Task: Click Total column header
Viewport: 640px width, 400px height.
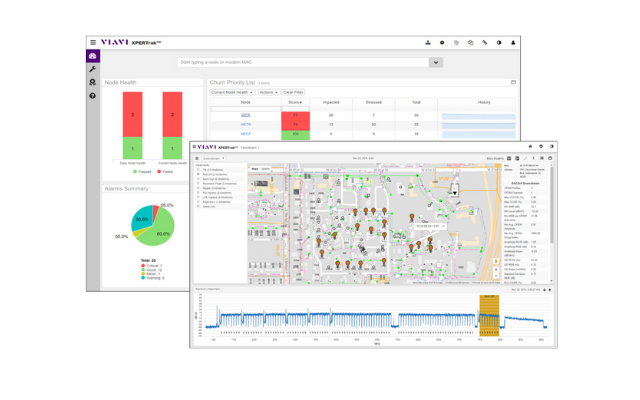Action: point(416,102)
